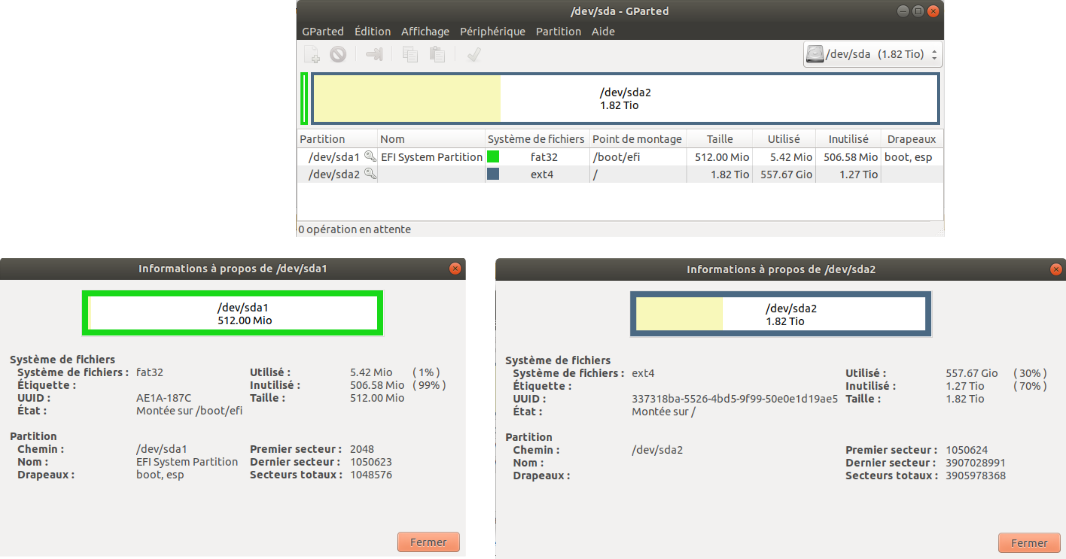Click the 'fat32' filesystem cell
The image size is (1066, 559).
(x=544, y=156)
